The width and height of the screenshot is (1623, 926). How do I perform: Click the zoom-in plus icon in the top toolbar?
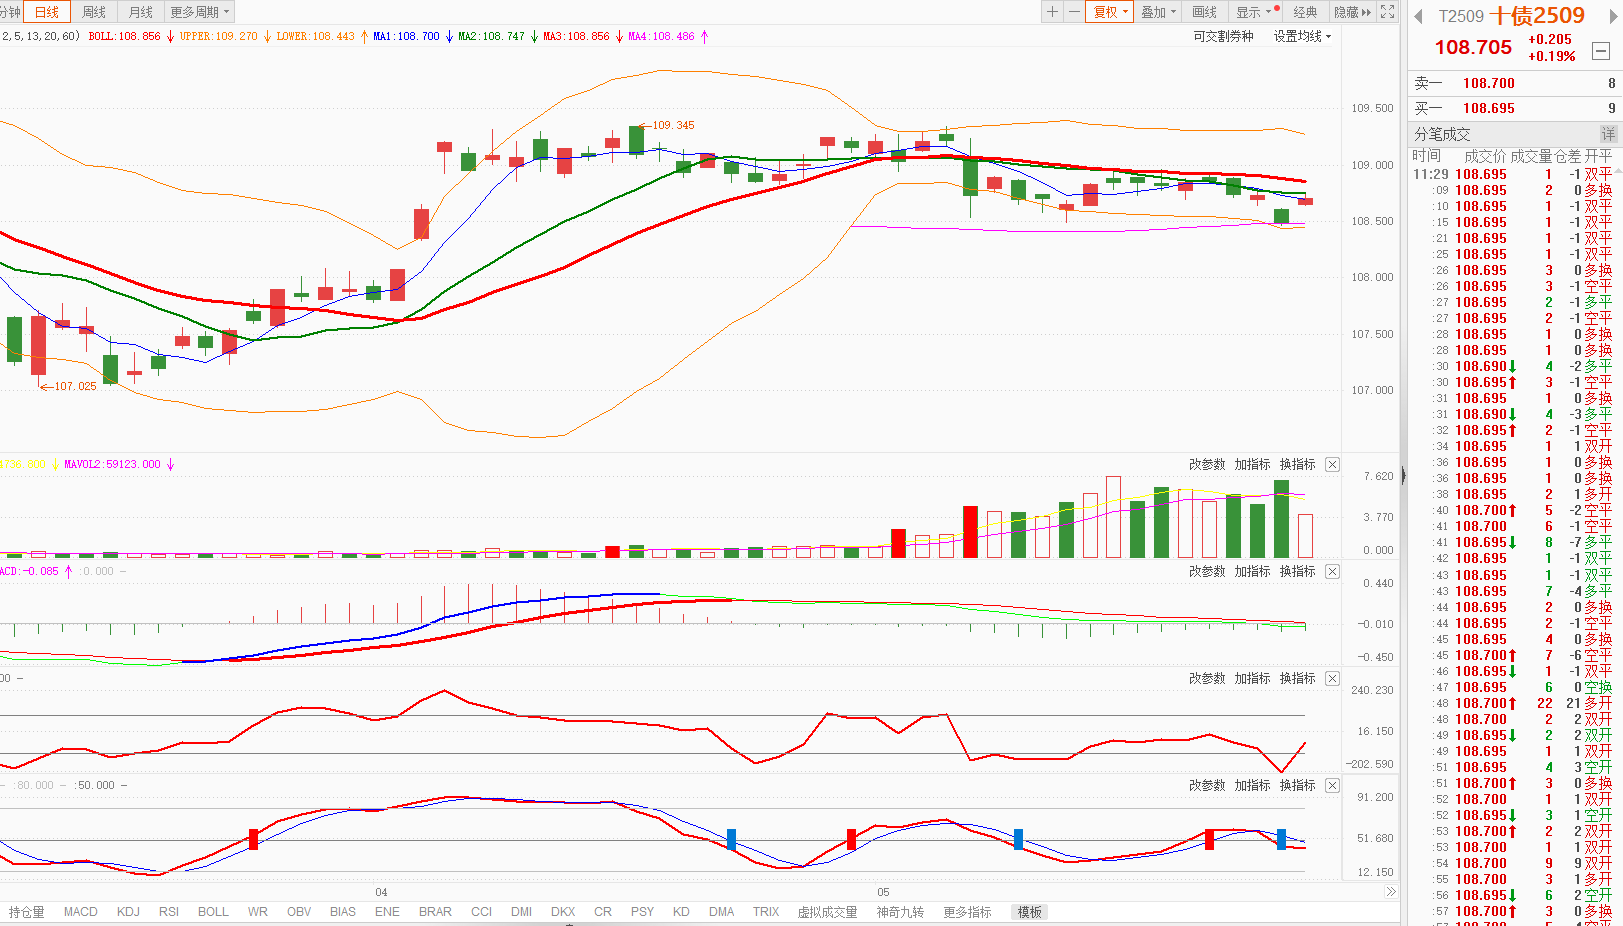pos(1052,12)
